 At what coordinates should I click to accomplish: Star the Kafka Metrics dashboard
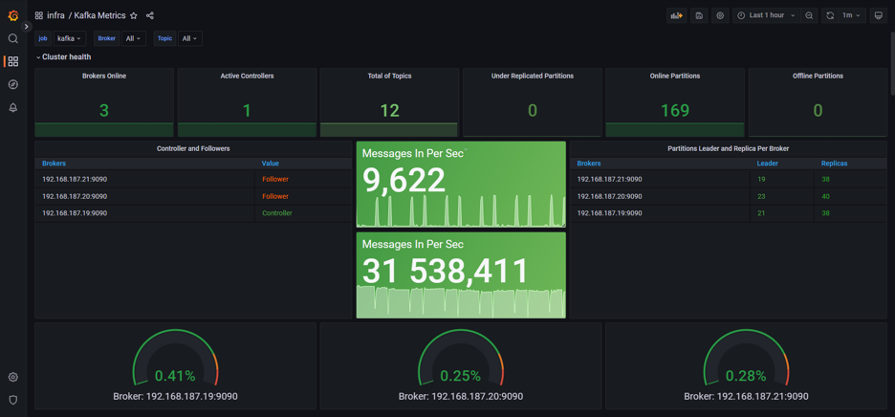tap(134, 16)
